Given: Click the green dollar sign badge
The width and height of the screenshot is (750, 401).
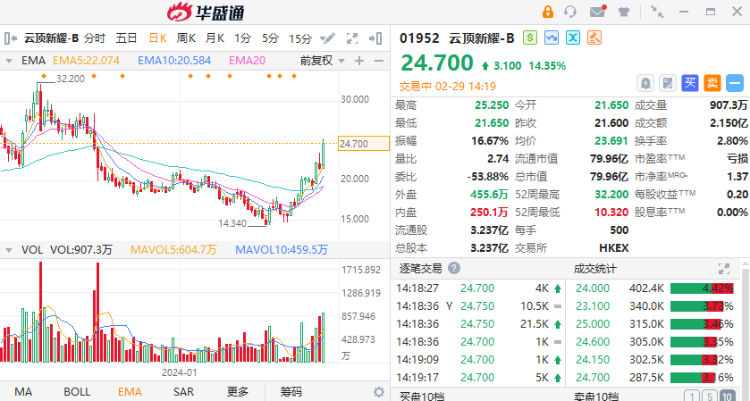Looking at the screenshot, I should click(x=529, y=38).
